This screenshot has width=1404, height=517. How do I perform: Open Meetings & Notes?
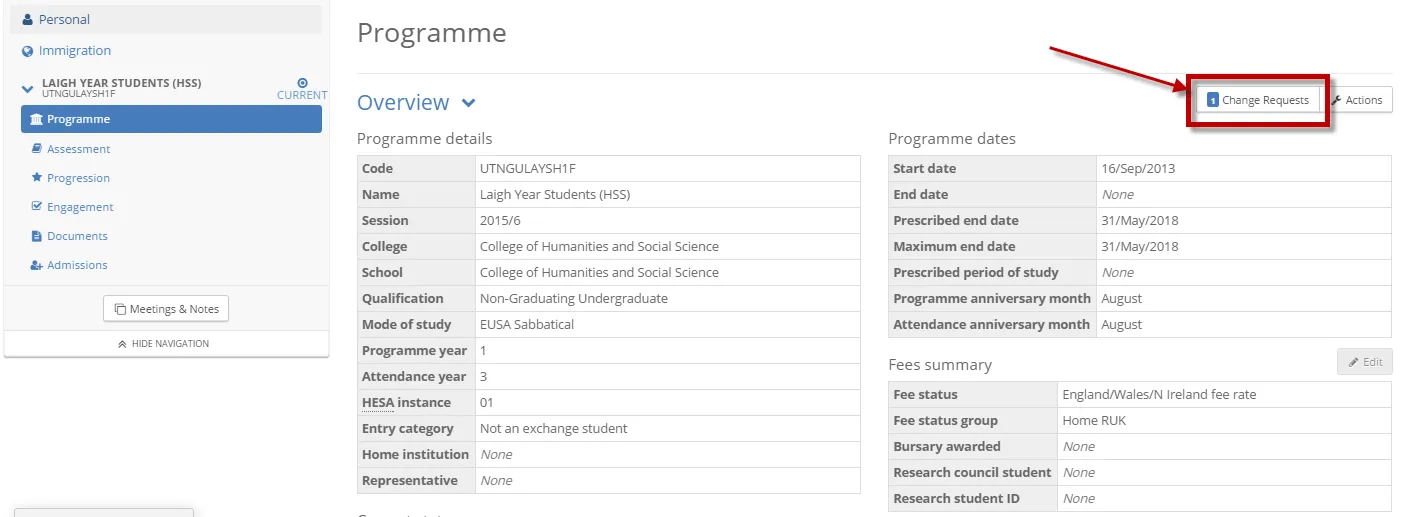pos(166,309)
